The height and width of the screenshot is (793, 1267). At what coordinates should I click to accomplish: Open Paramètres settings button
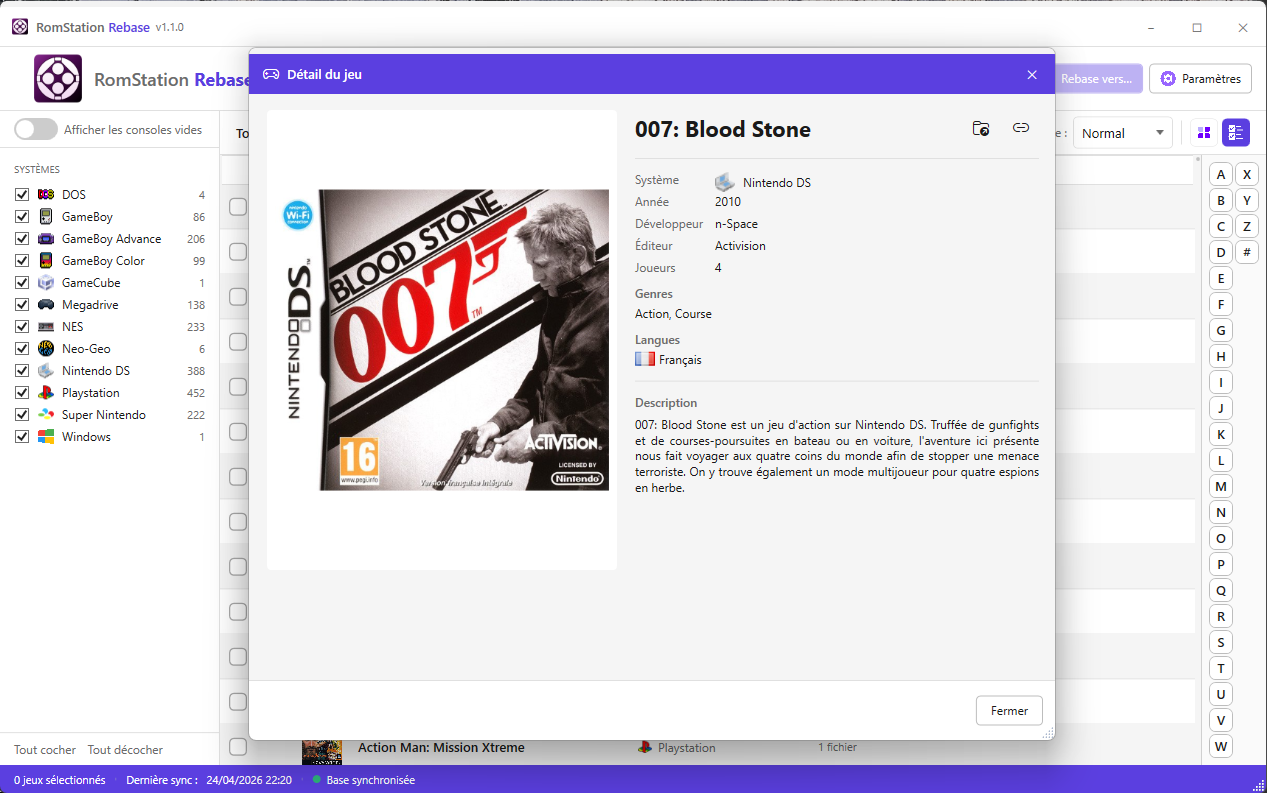click(1200, 79)
